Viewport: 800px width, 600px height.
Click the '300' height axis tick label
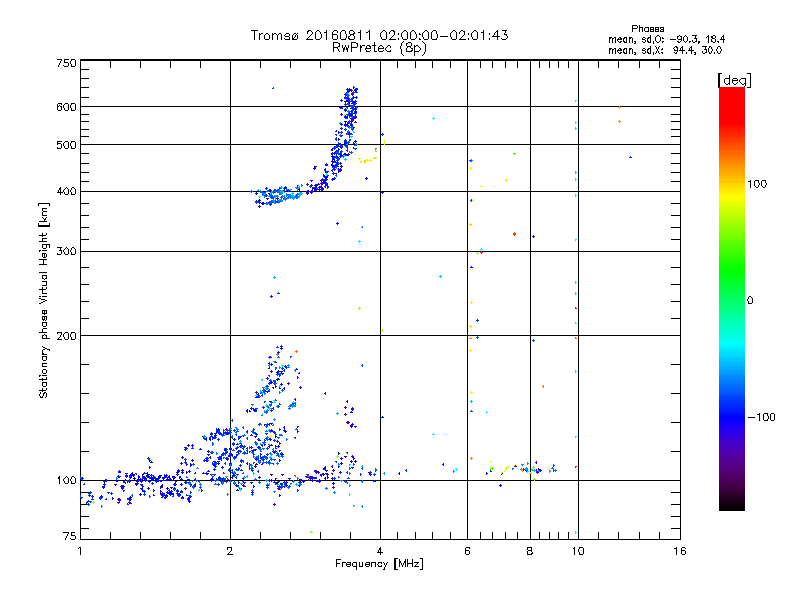(x=66, y=252)
